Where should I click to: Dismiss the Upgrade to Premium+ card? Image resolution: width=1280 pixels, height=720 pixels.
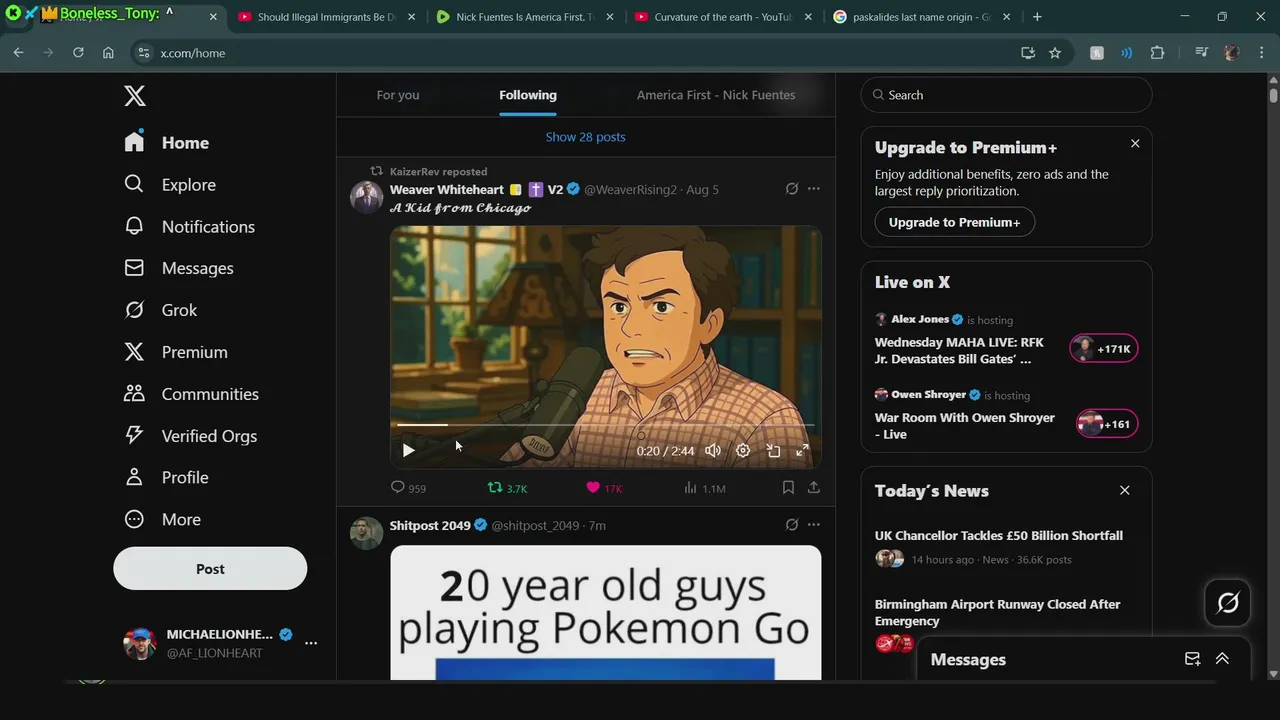pyautogui.click(x=1135, y=144)
